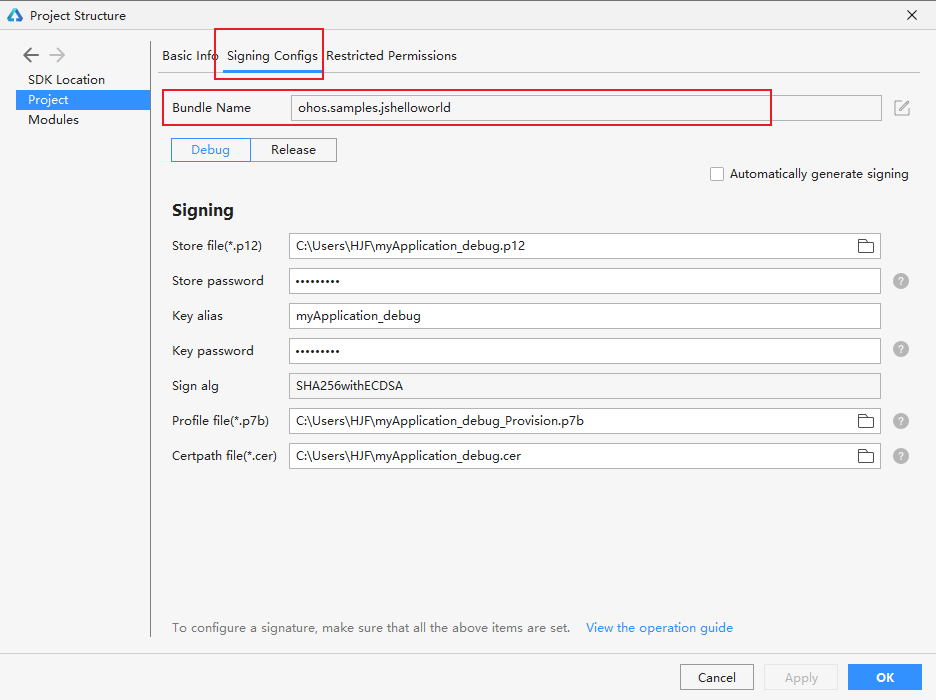
Task: Browse for Certpath file using folder icon
Action: 866,456
